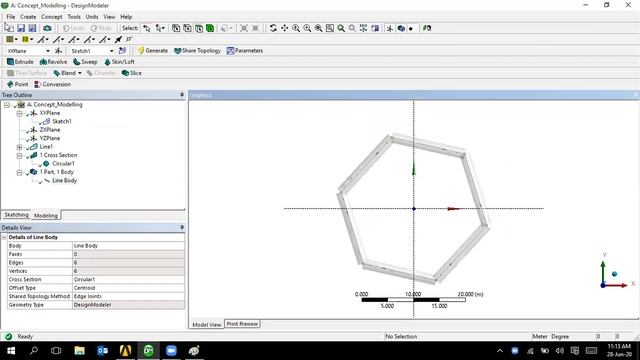Image resolution: width=640 pixels, height=360 pixels.
Task: Click the Sweep tool
Action: tap(85, 62)
